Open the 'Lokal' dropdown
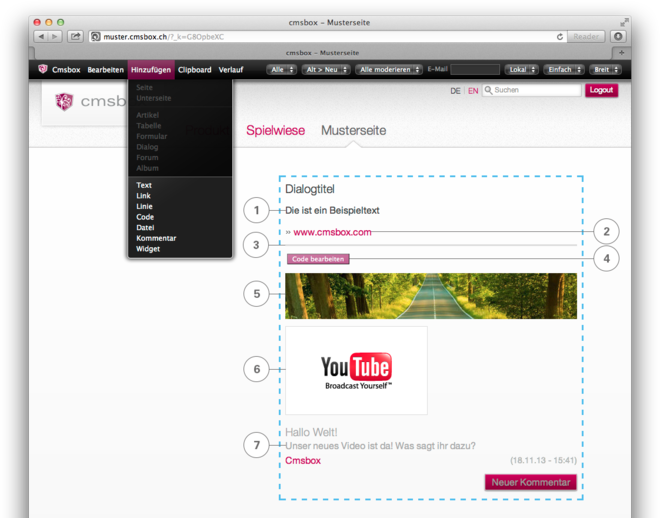This screenshot has width=660, height=518. pyautogui.click(x=520, y=70)
